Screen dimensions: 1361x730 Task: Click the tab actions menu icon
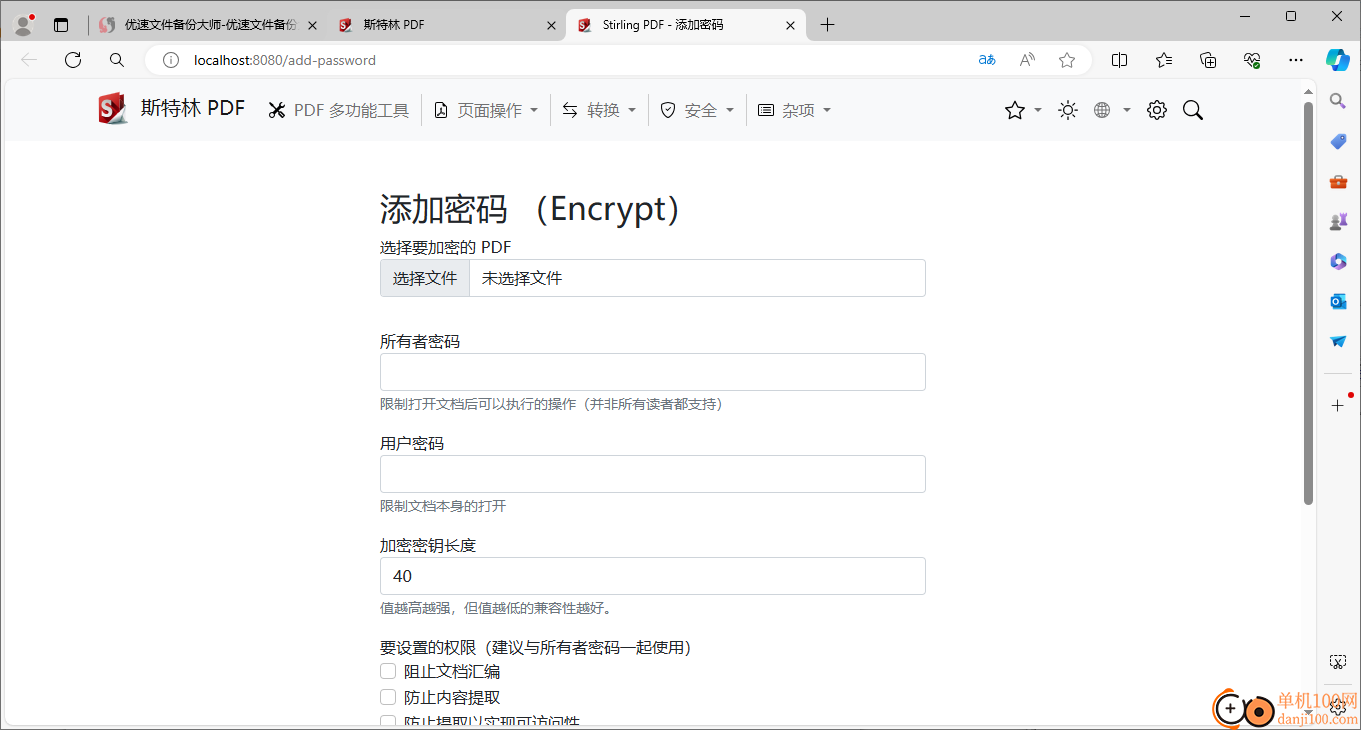point(61,25)
